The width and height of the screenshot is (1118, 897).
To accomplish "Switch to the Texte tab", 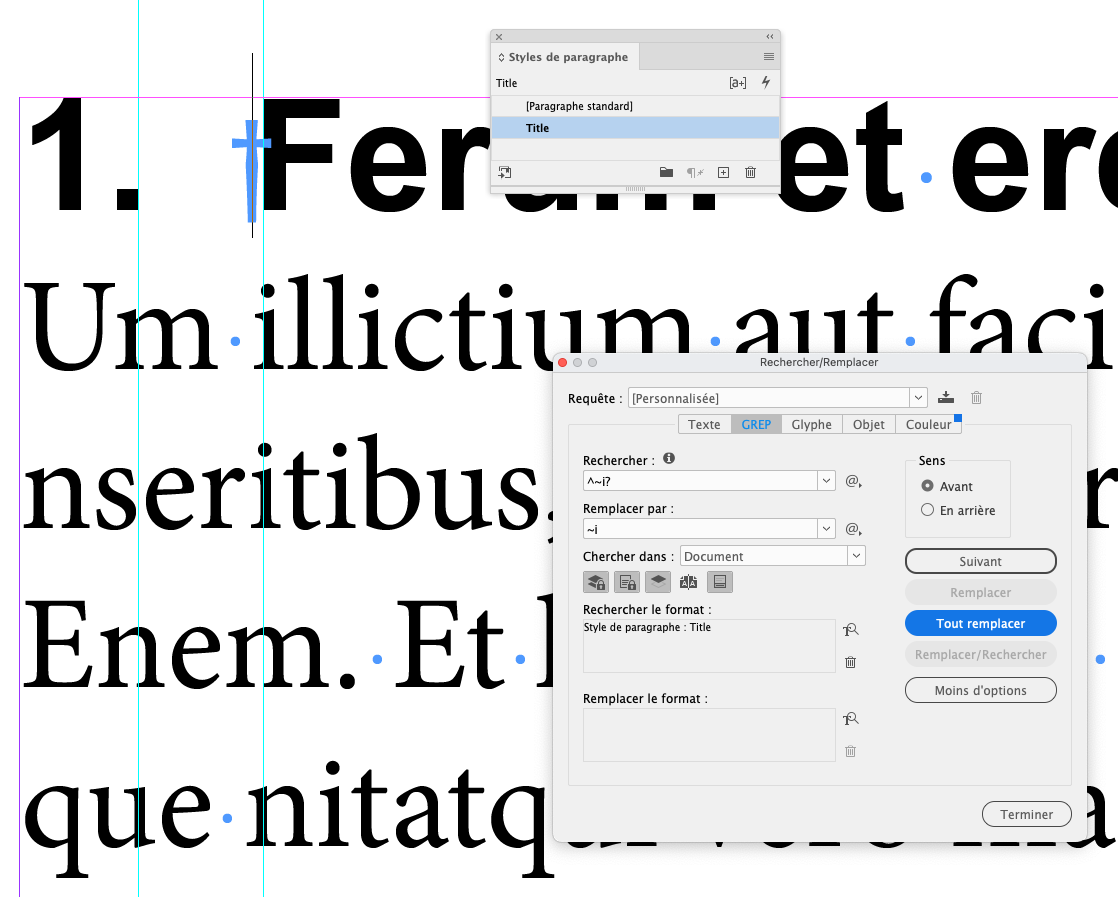I will coord(704,424).
